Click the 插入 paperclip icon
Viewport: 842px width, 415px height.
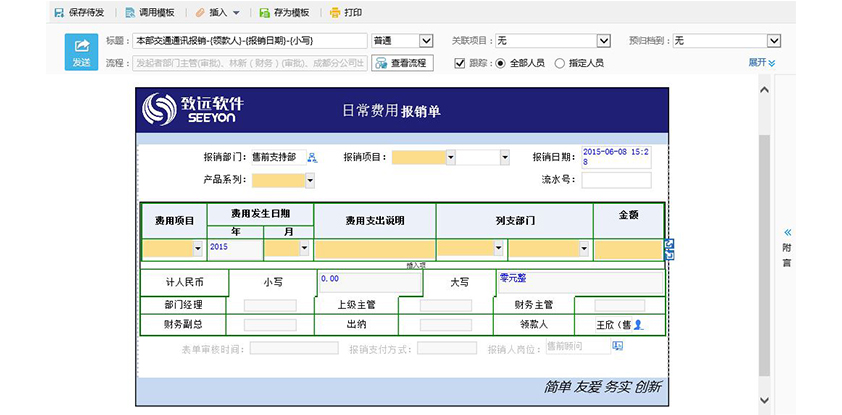click(x=200, y=12)
